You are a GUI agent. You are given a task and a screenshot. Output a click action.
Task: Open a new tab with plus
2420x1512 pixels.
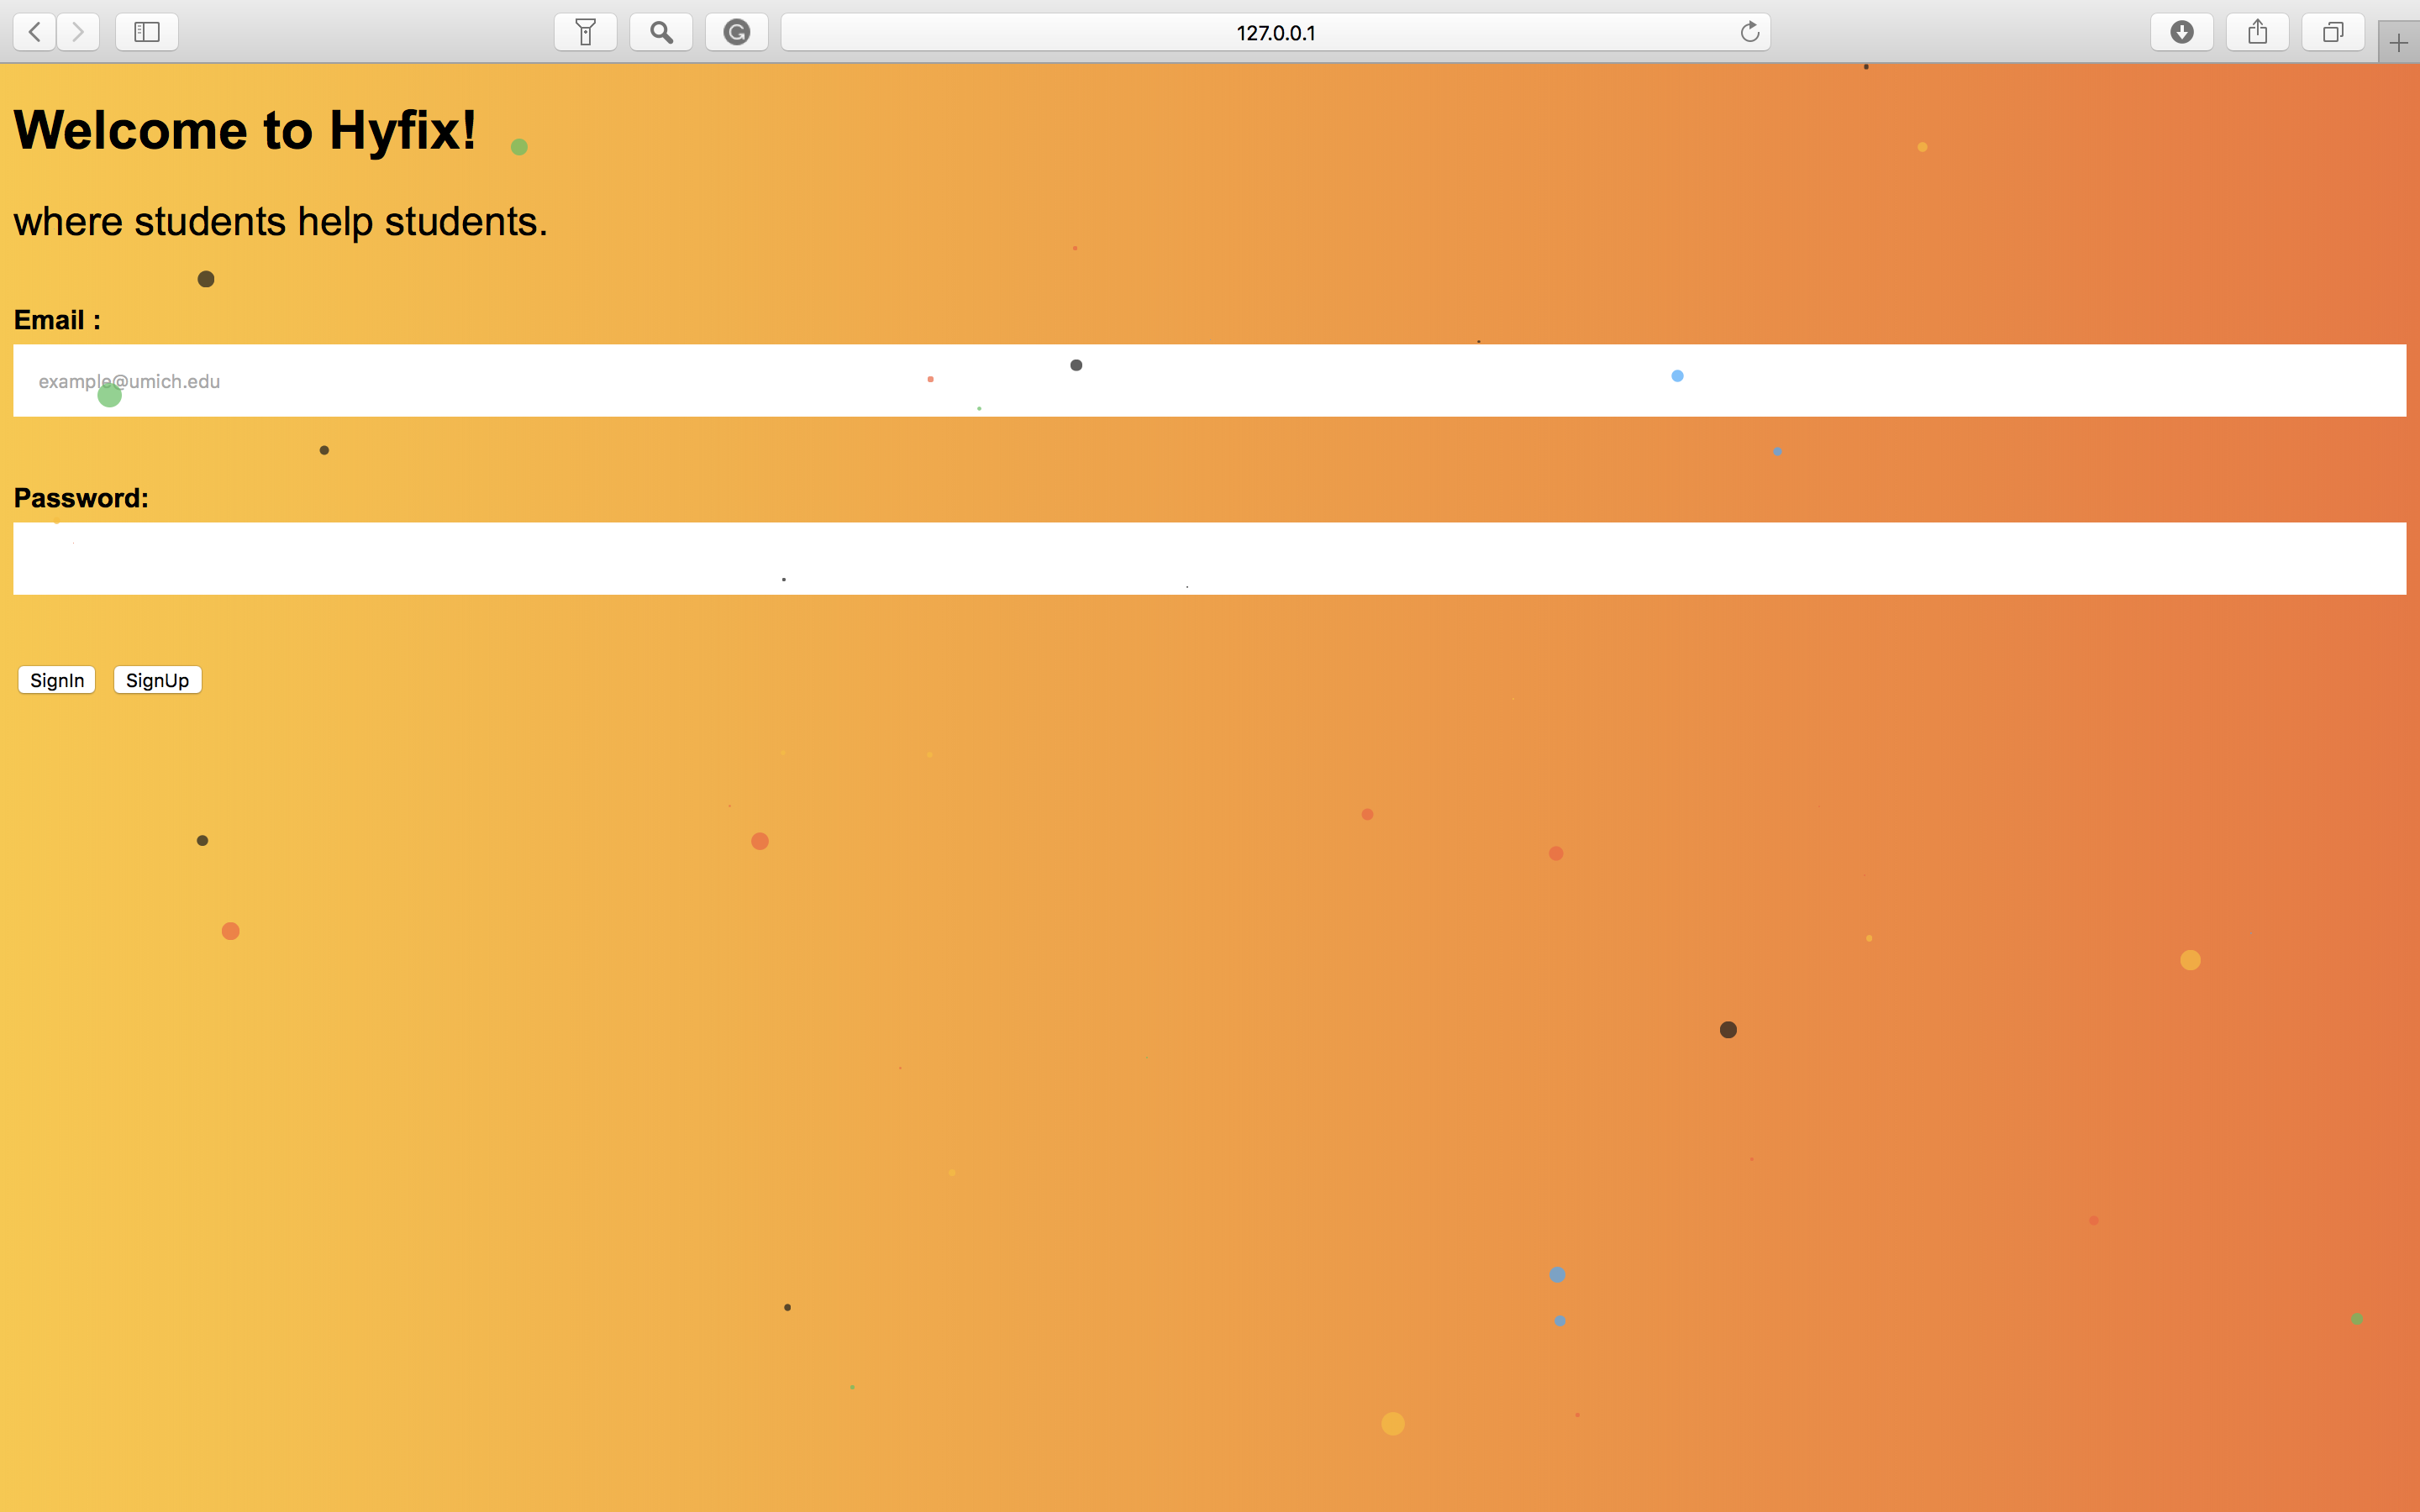(2398, 43)
